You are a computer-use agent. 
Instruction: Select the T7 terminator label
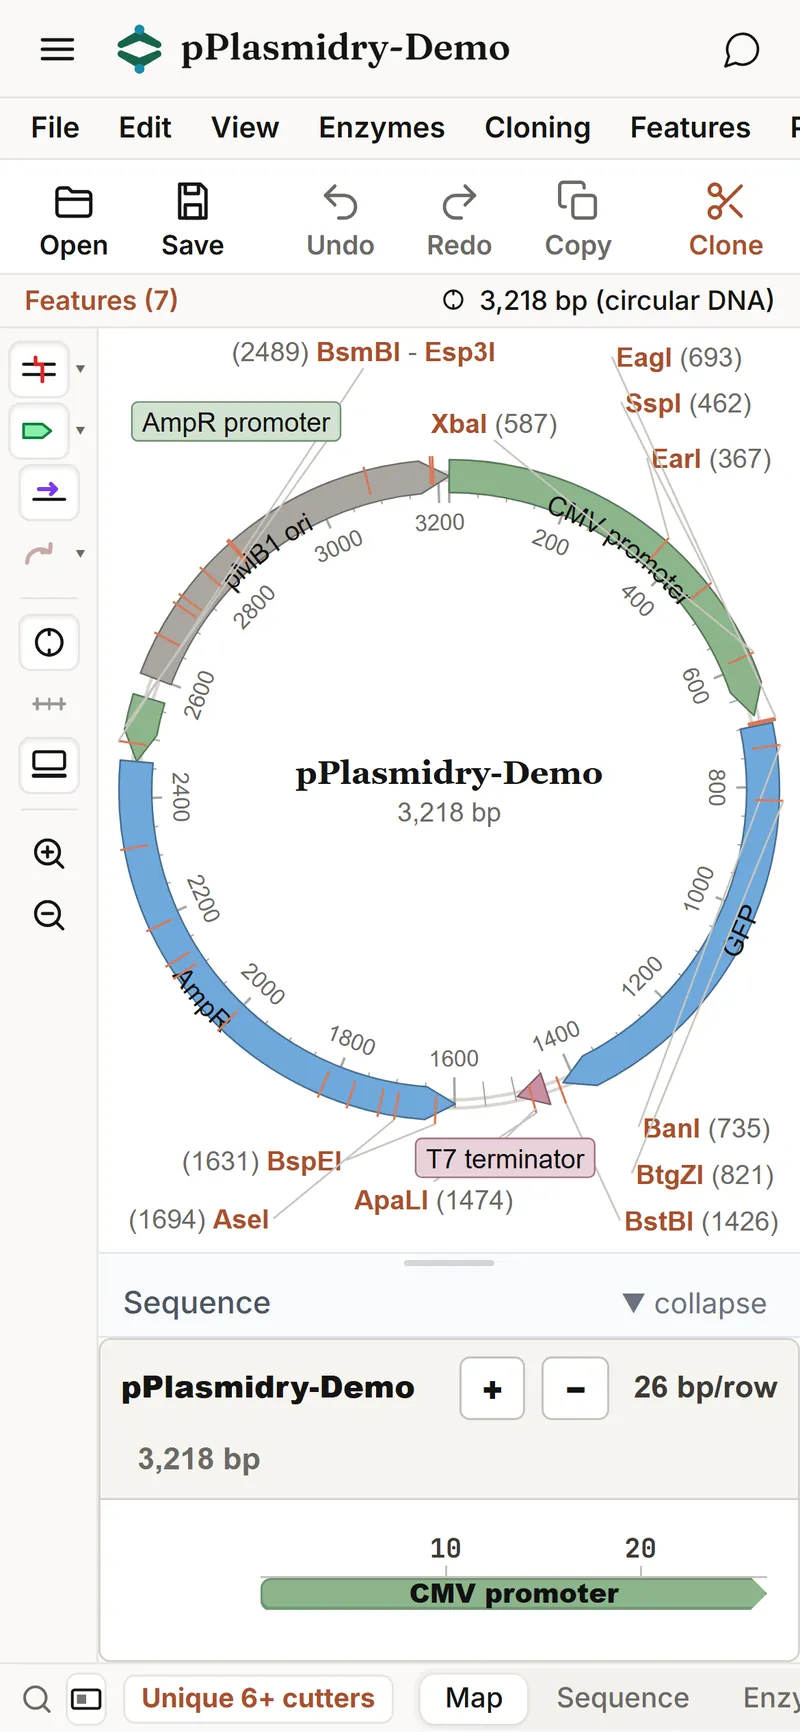coord(505,1158)
